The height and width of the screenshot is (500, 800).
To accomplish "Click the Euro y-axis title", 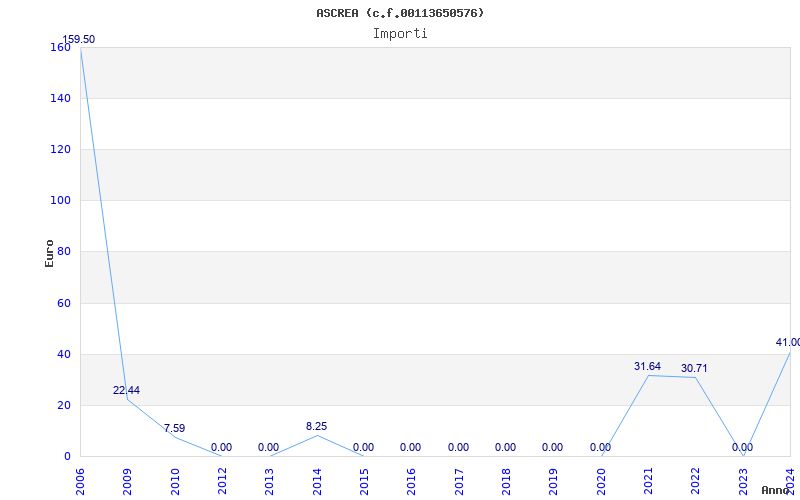I will tap(49, 253).
